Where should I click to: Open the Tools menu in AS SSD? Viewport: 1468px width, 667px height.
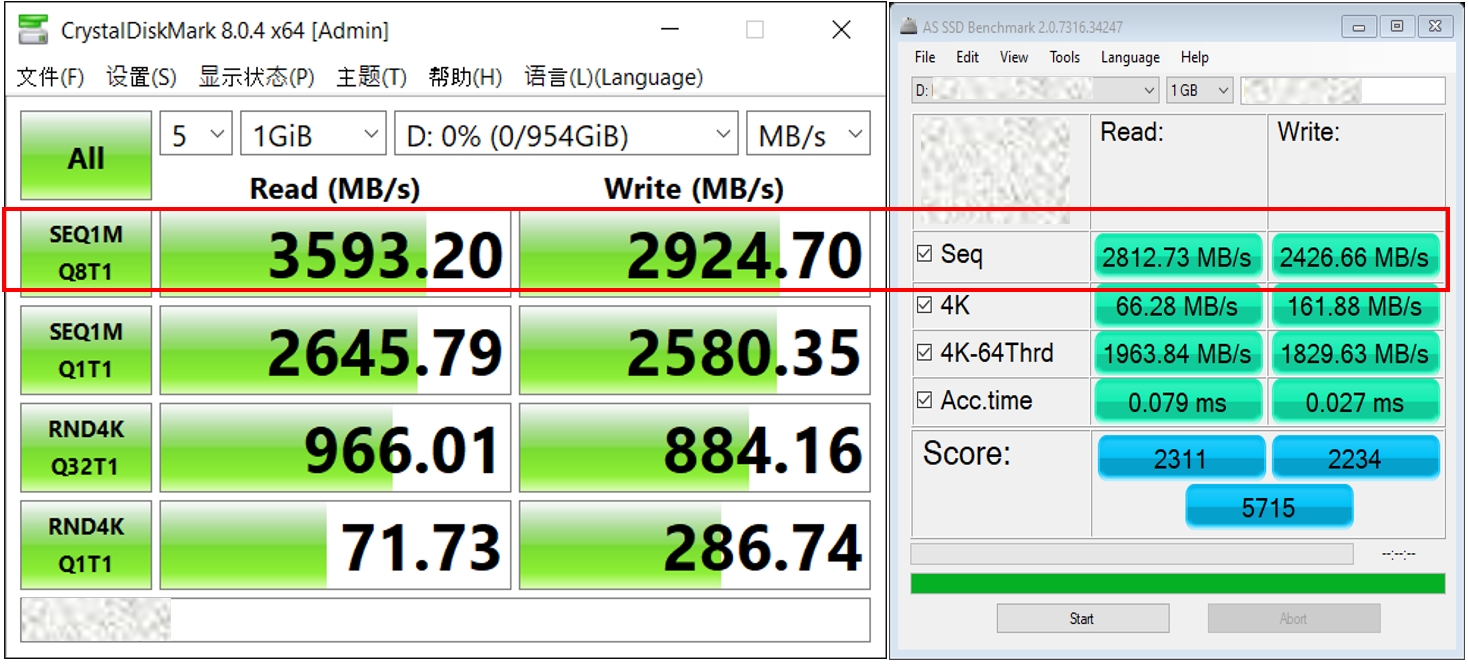(1064, 57)
